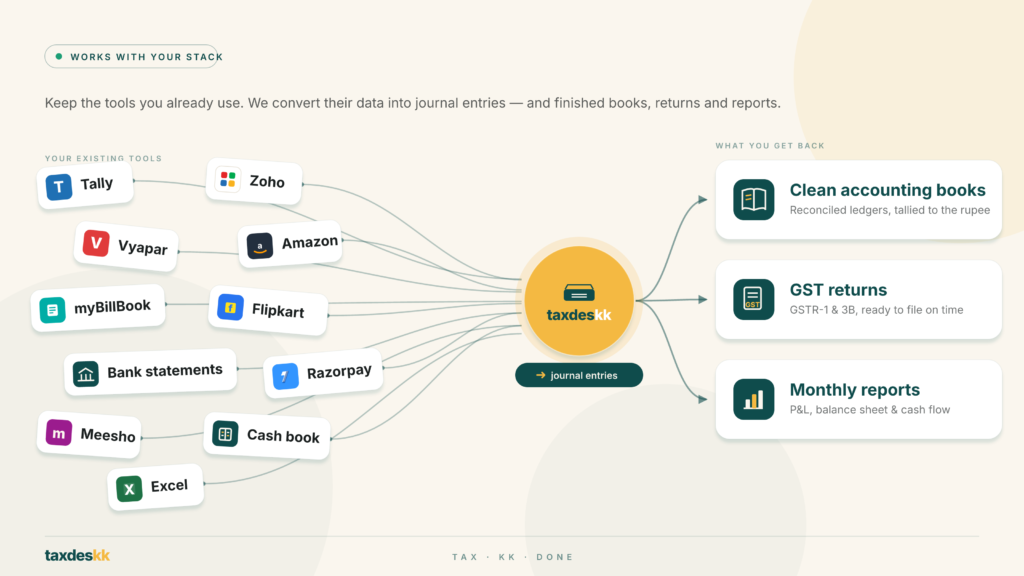Select the Zoho tool chip
The height and width of the screenshot is (576, 1024).
254,181
